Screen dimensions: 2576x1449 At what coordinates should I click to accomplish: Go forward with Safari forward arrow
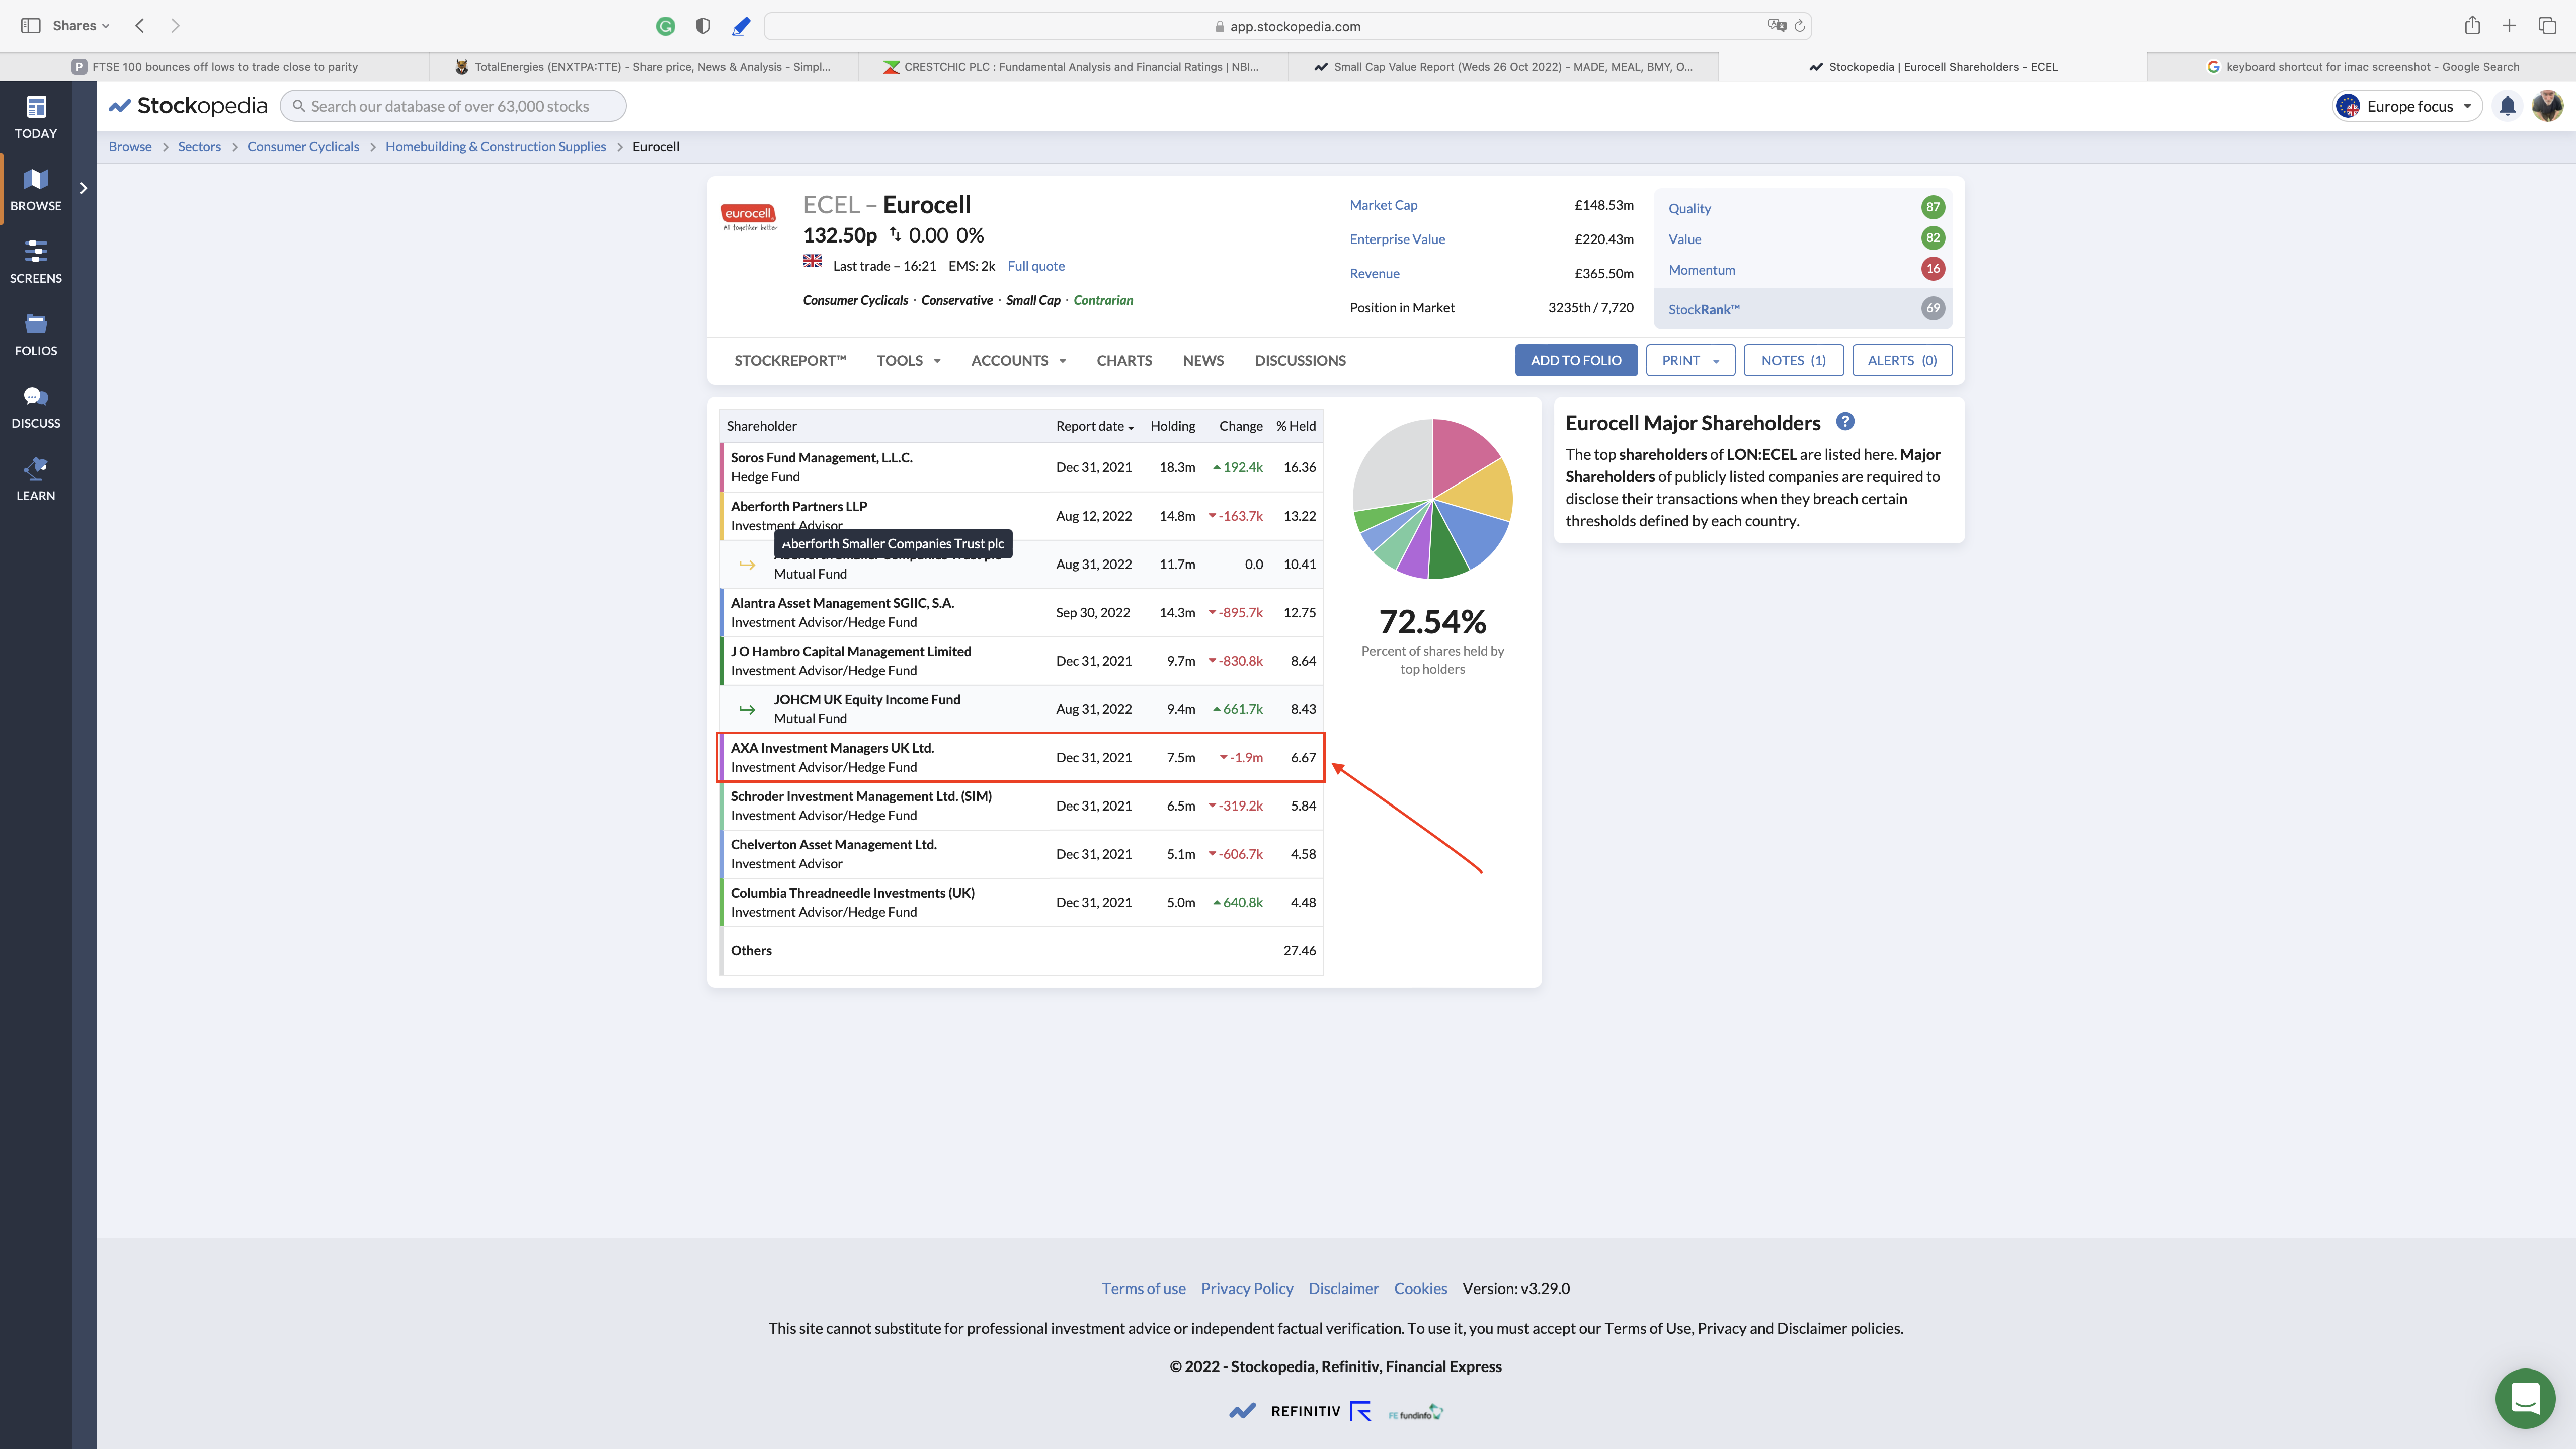click(x=175, y=26)
